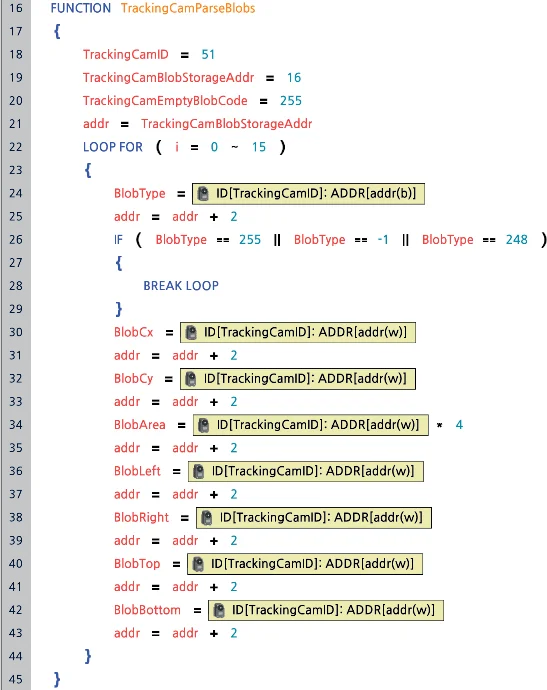Click device icon in BlobLeft address block
This screenshot has width=547, height=690.
[199, 471]
